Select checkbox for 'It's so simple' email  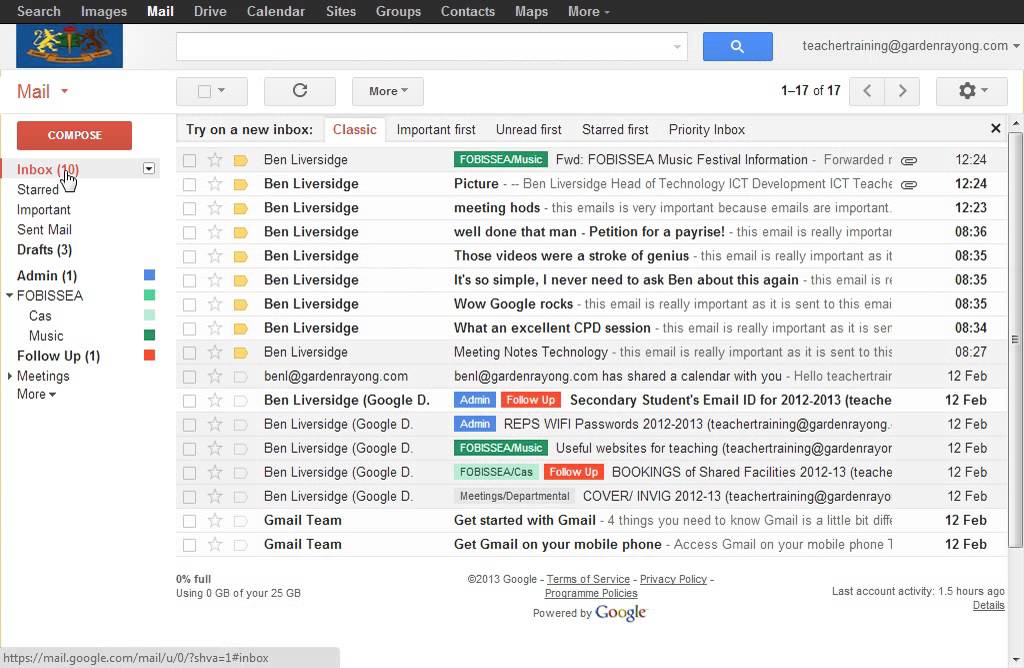(189, 281)
